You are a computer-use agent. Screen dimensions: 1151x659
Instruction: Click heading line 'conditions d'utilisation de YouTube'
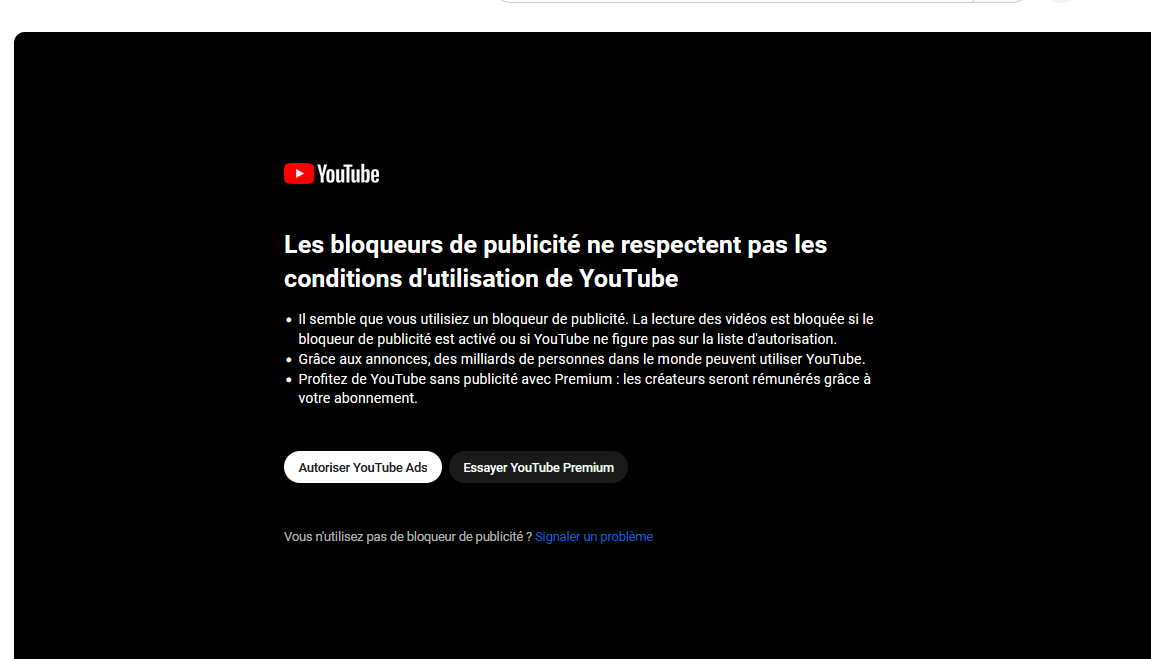[481, 278]
